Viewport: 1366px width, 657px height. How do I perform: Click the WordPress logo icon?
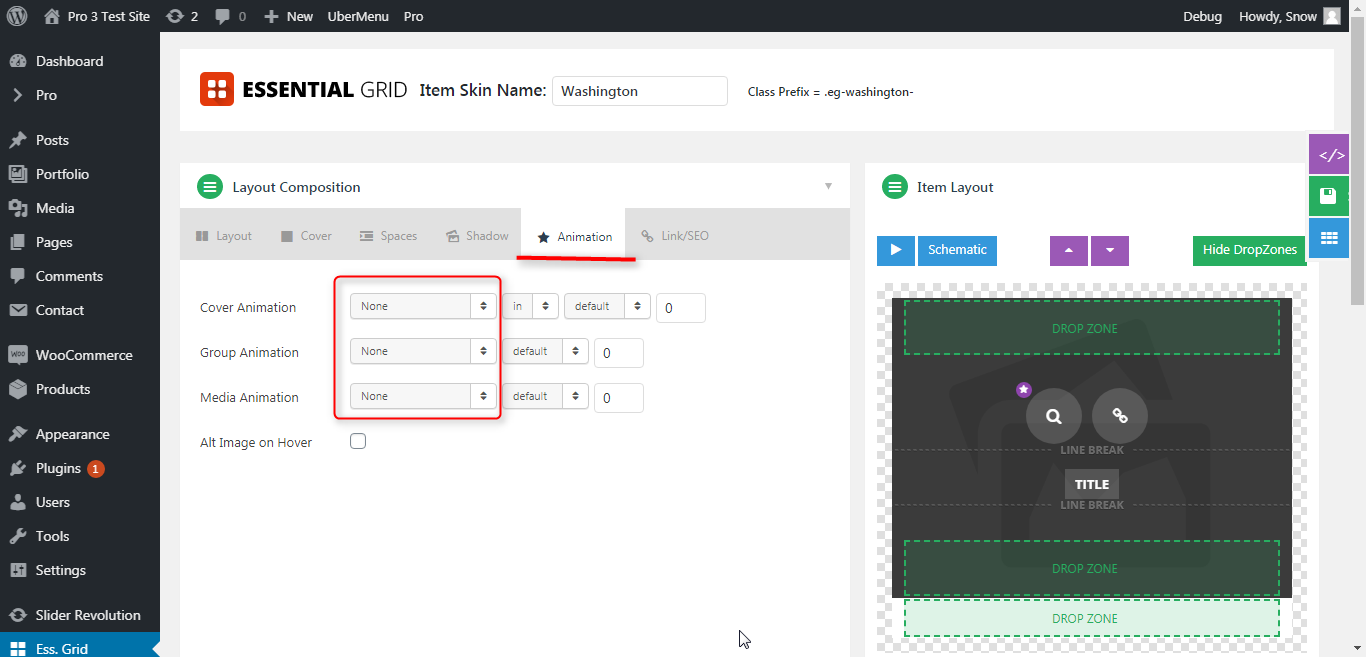coord(17,16)
